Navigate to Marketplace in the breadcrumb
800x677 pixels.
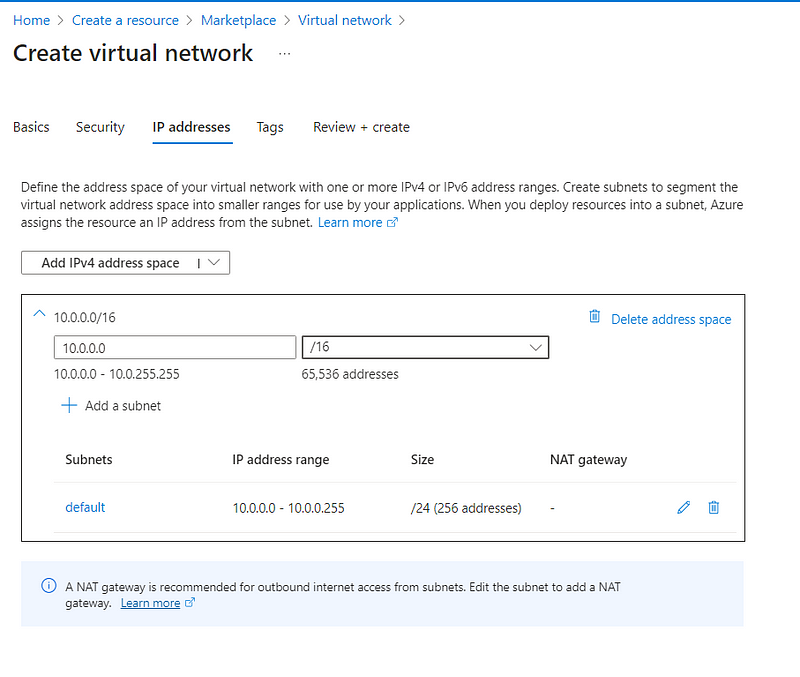coord(238,20)
